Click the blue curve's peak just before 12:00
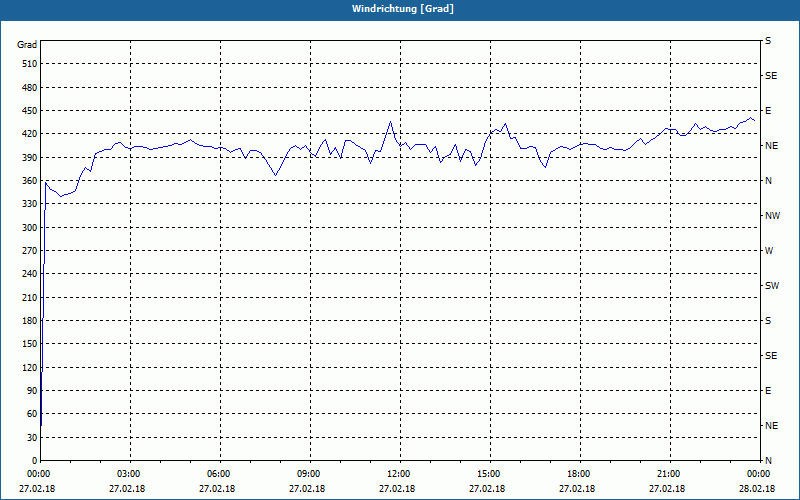800x500 pixels. [x=390, y=121]
